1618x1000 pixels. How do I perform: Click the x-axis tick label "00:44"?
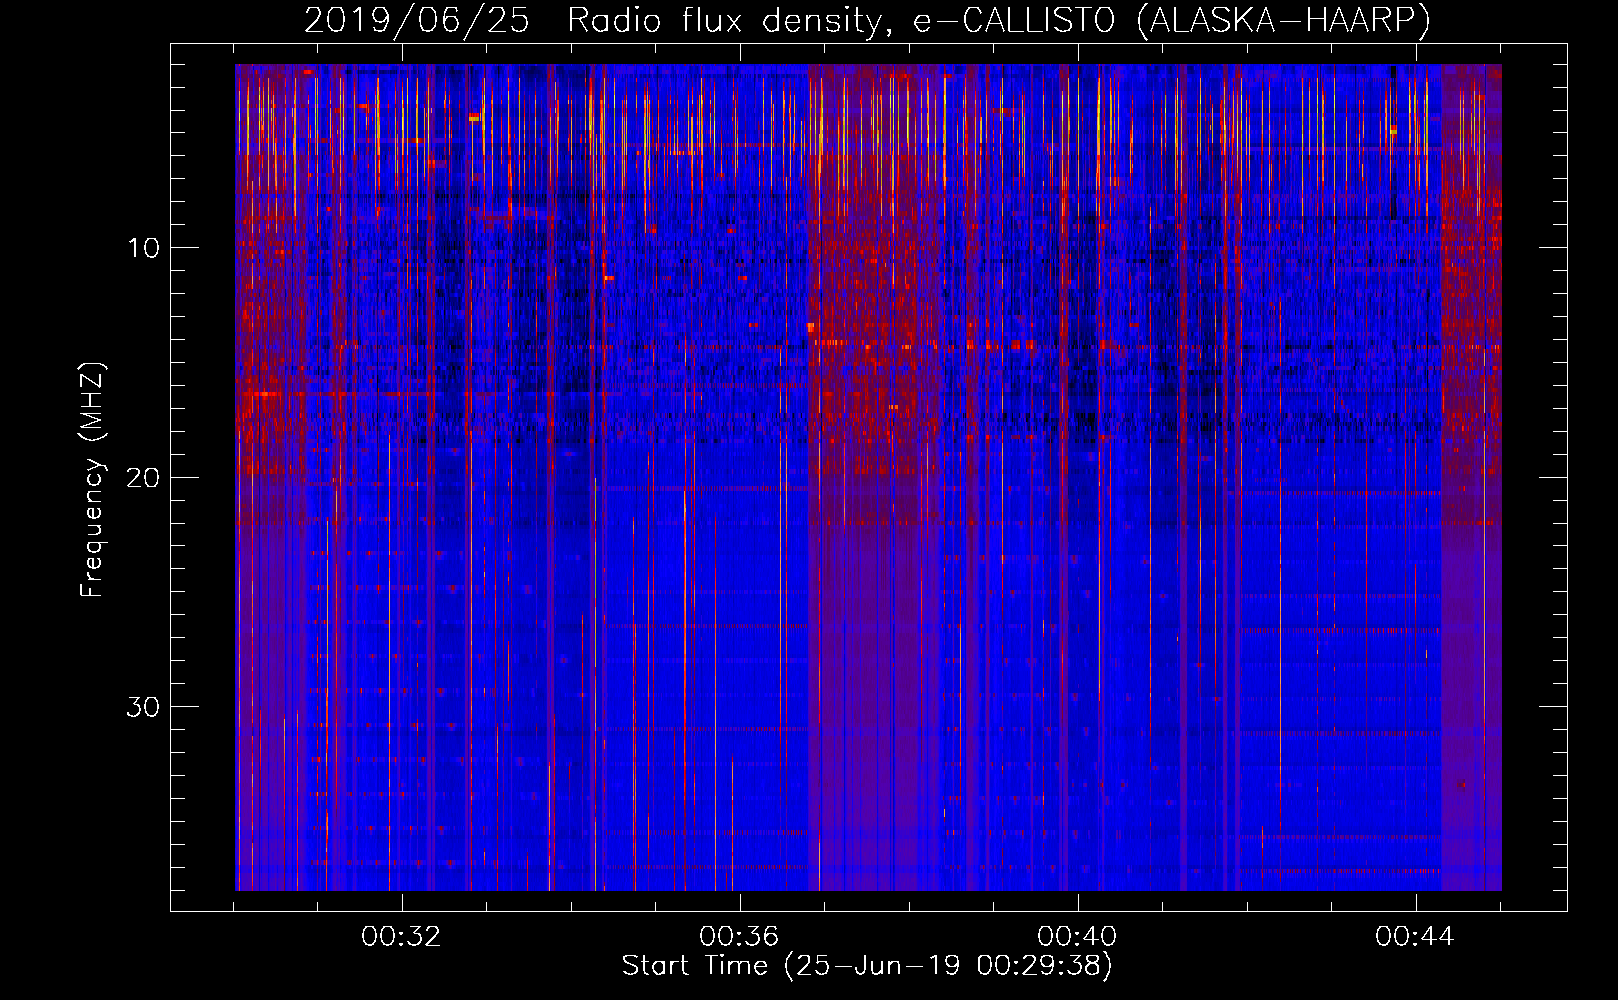click(x=1415, y=937)
